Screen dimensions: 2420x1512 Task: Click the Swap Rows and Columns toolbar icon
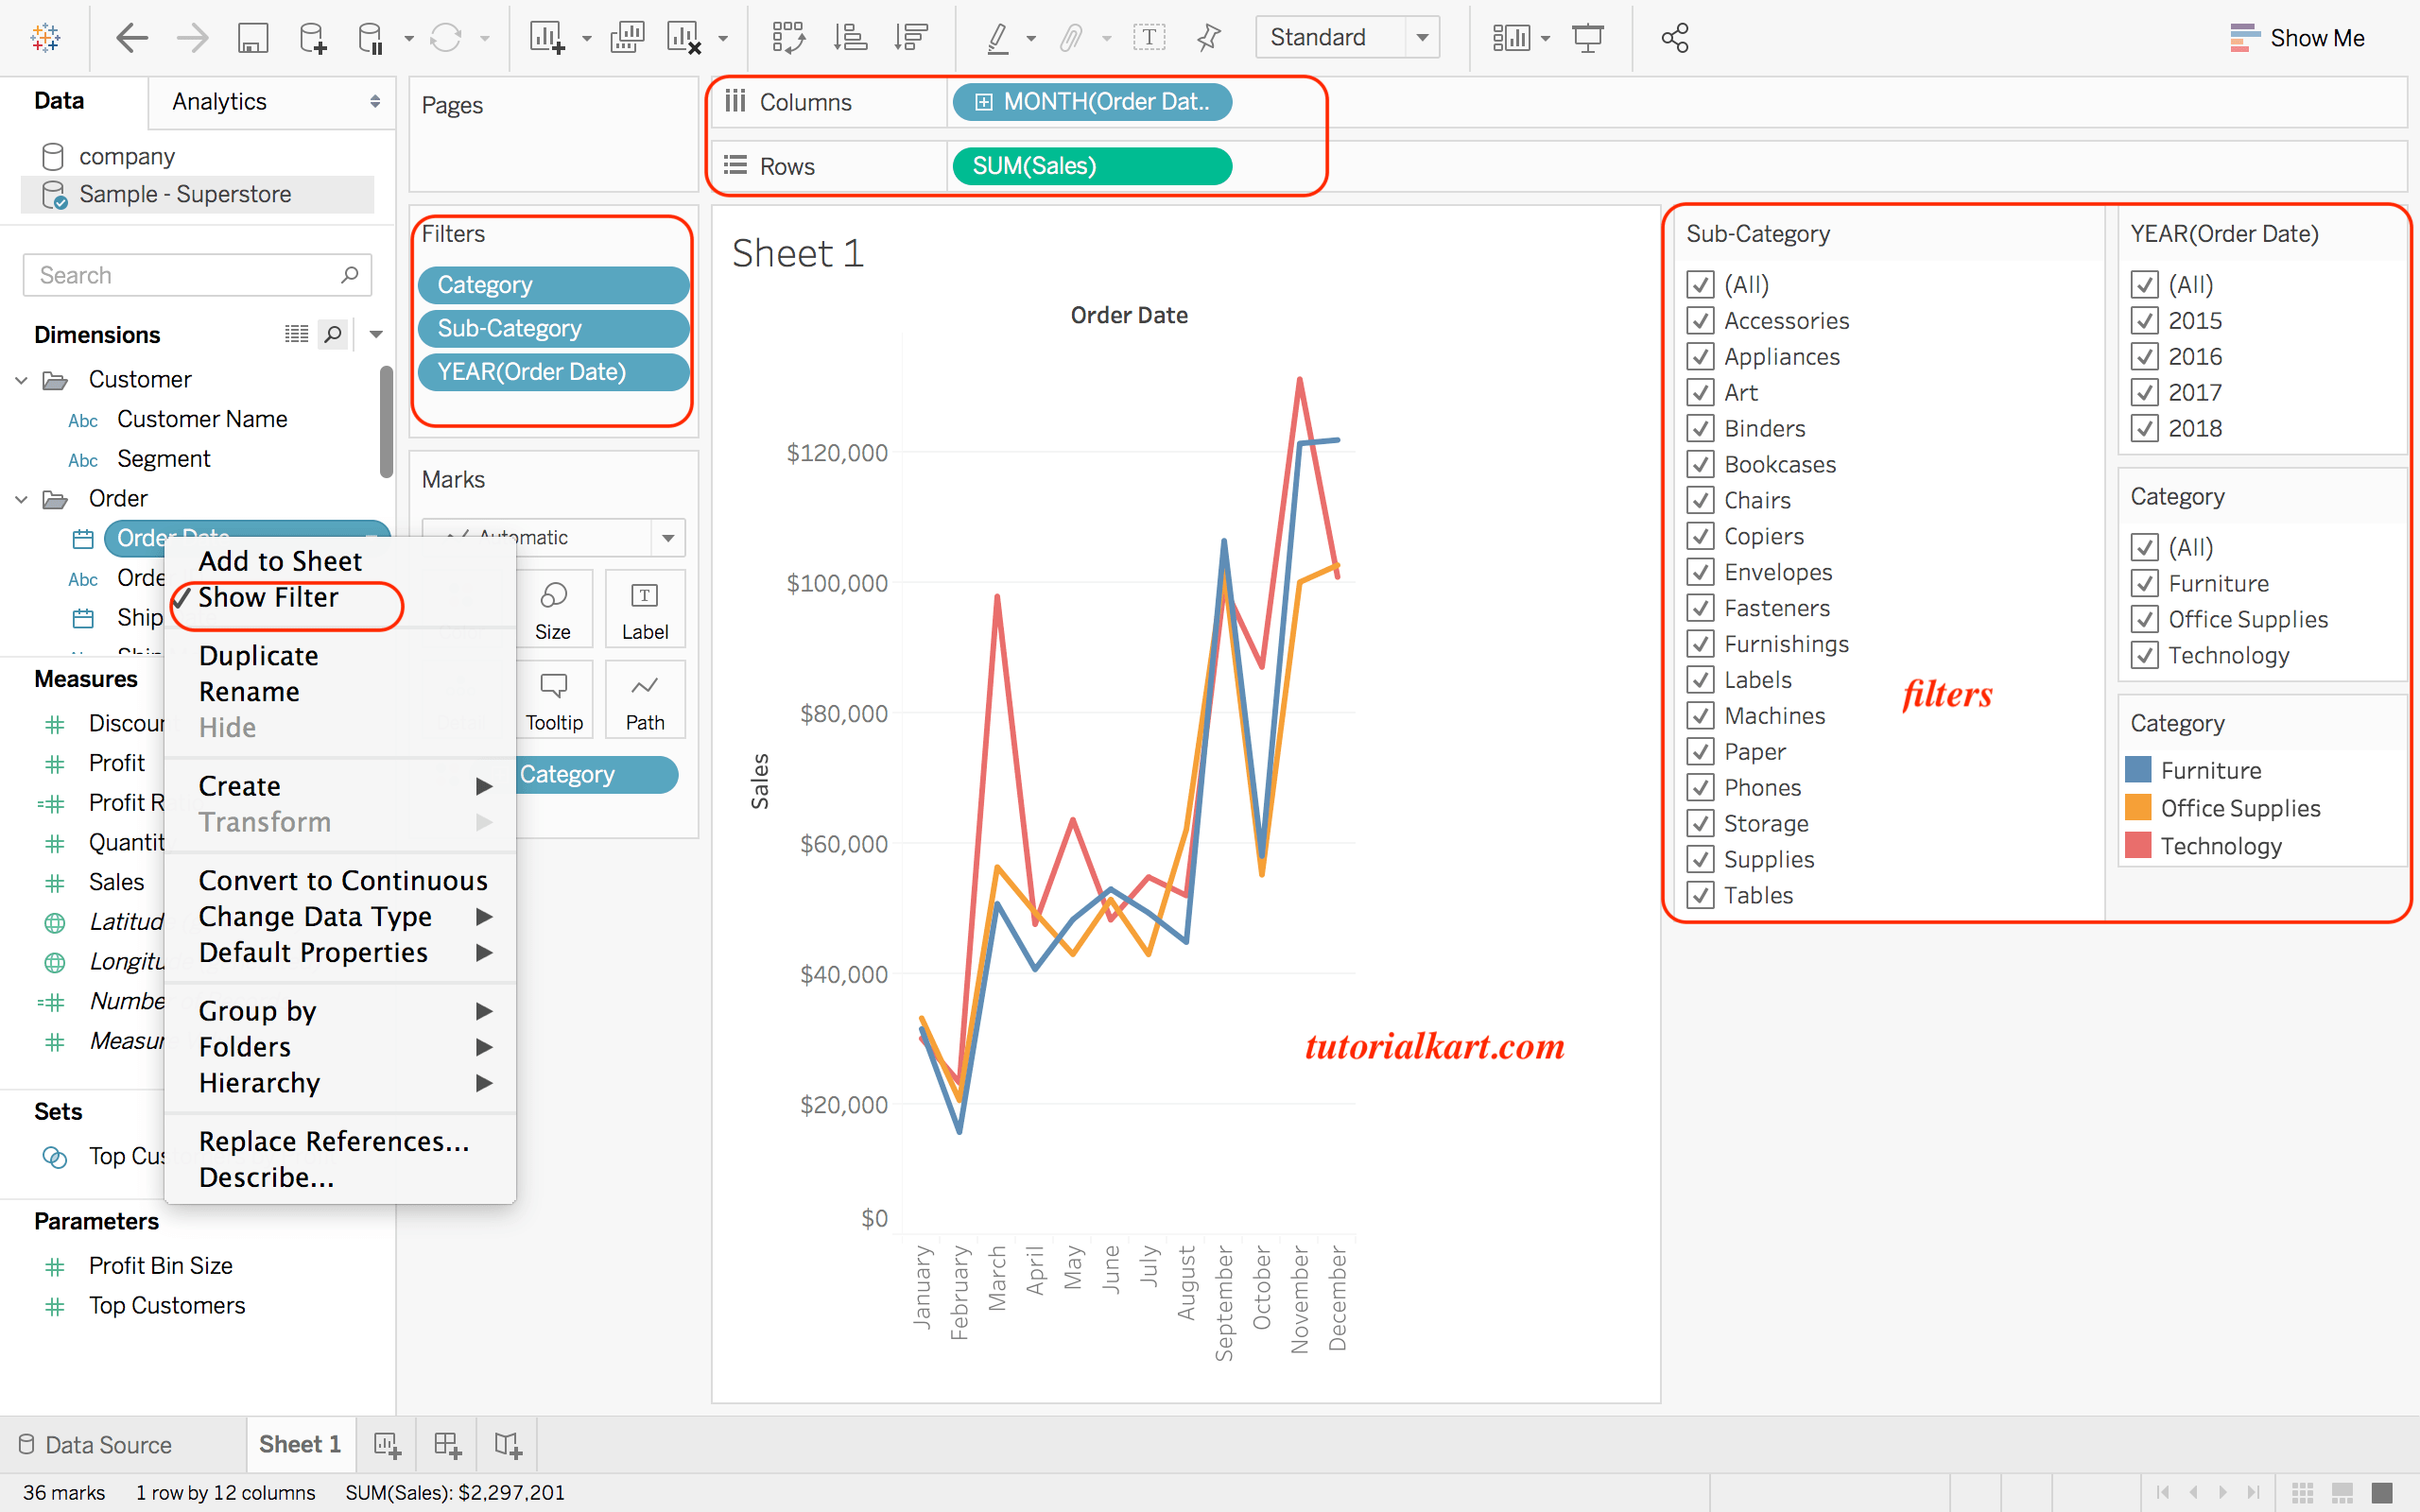point(789,37)
